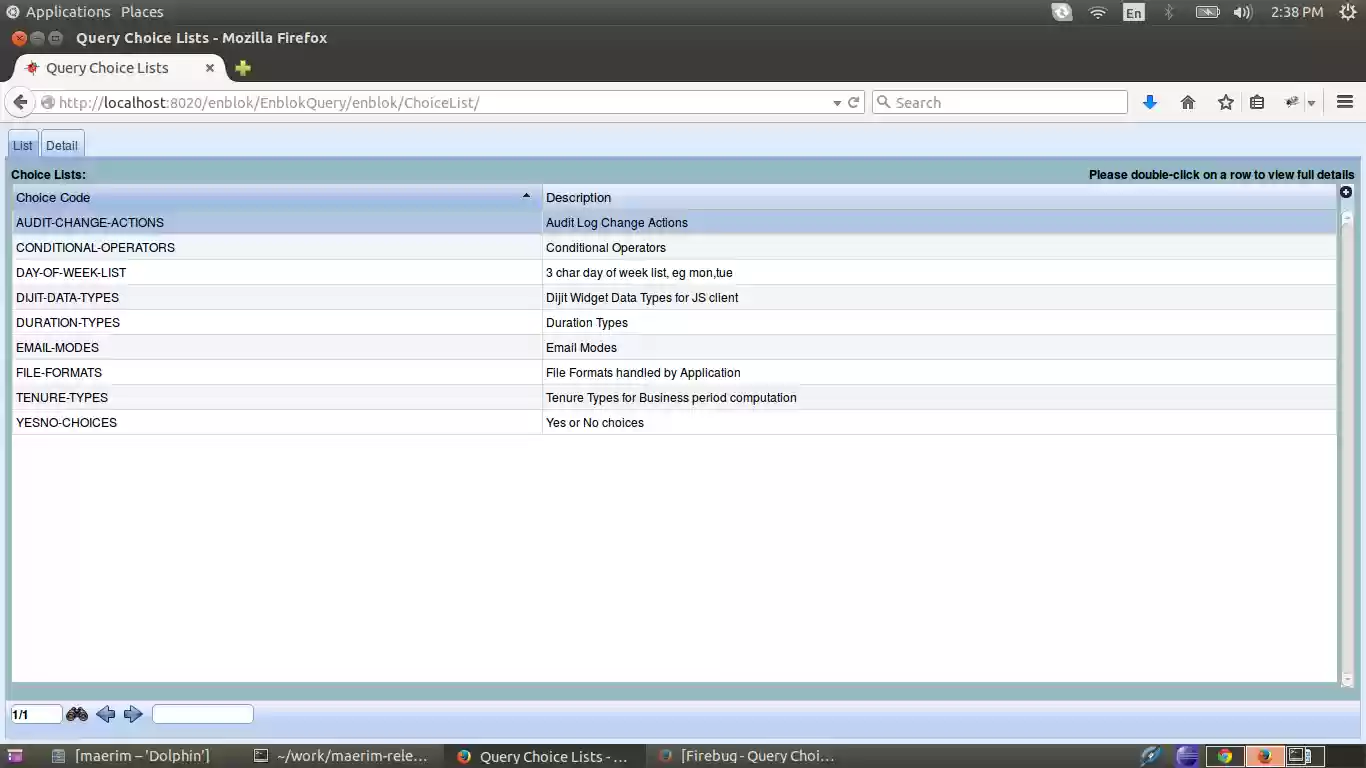Open the bookmarks toolbar chevron dropdown
The image size is (1366, 768).
pyautogui.click(x=1310, y=102)
